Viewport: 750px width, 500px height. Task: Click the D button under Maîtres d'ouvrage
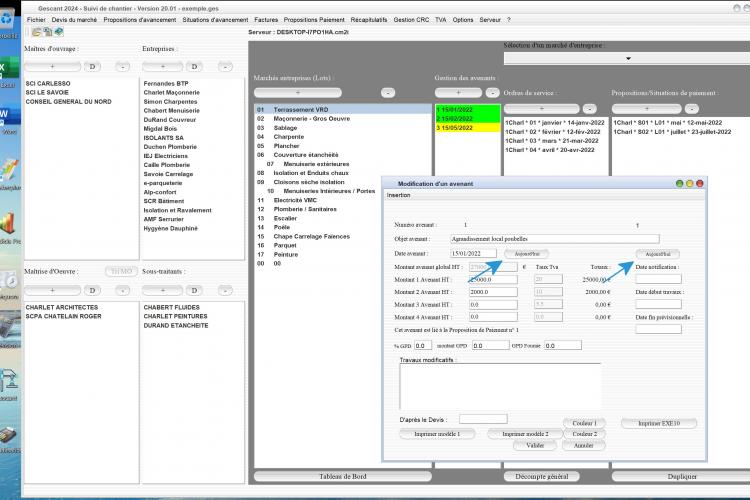[92, 67]
